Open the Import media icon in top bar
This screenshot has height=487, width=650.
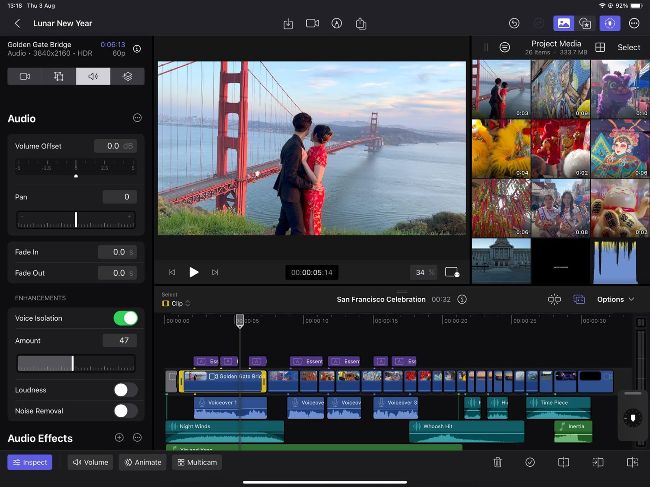point(288,23)
